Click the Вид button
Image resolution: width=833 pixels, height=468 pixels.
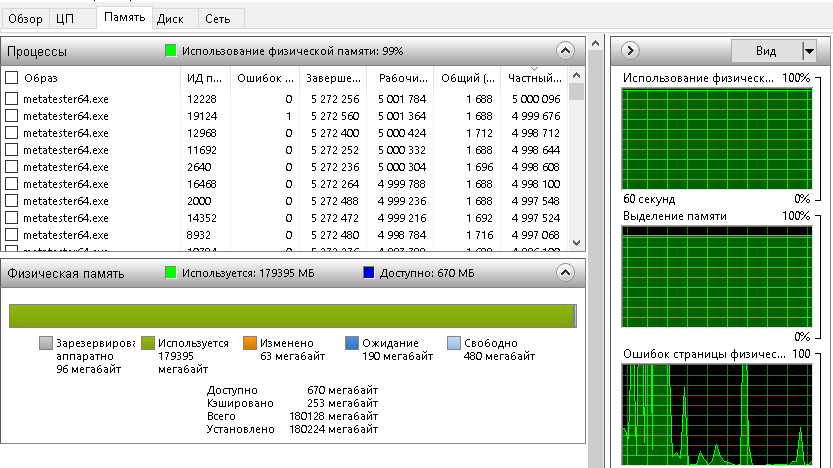766,51
